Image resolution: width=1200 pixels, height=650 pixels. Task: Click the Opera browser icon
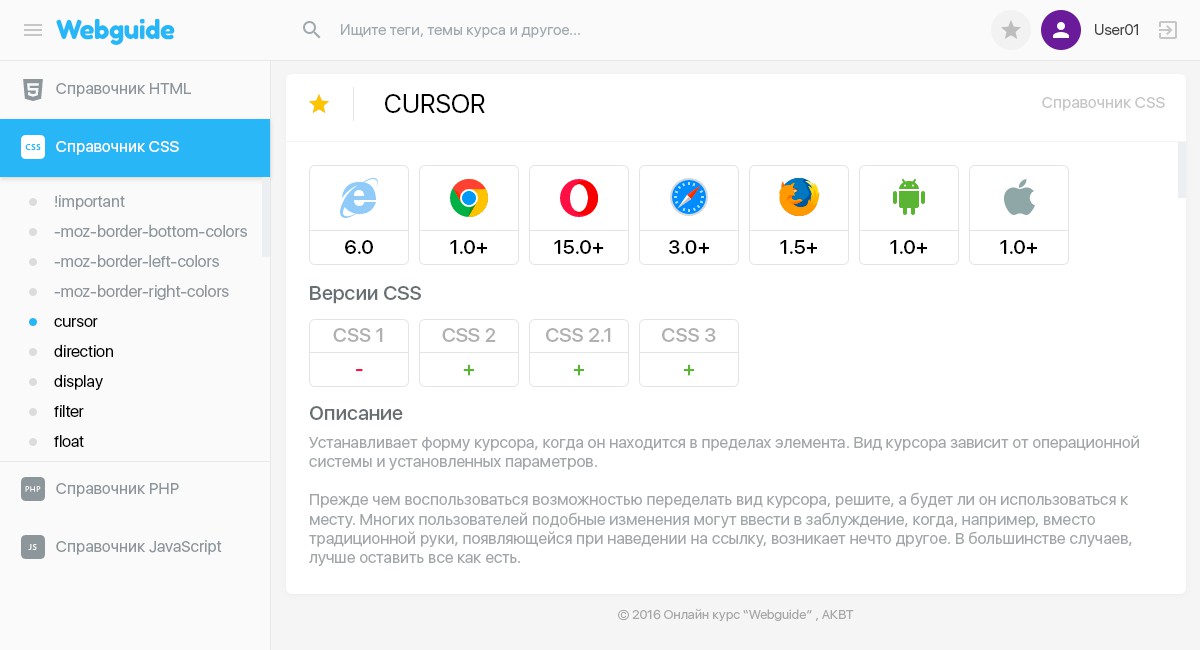tap(579, 198)
